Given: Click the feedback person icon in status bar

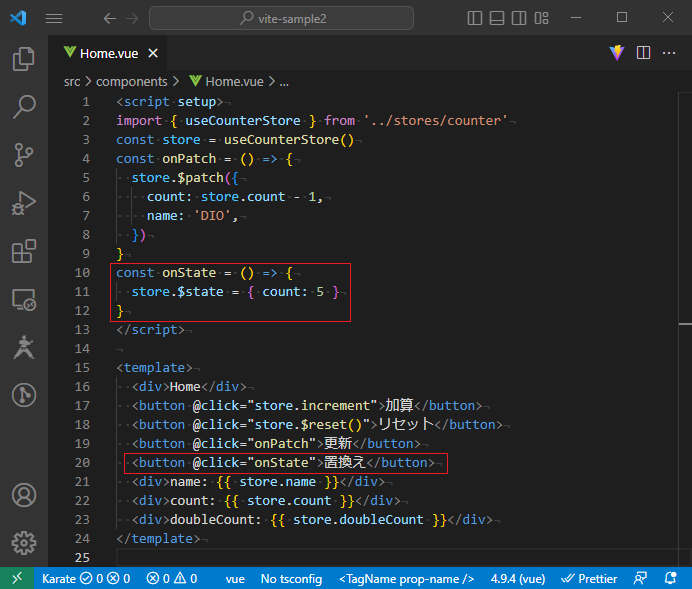Looking at the screenshot, I should pyautogui.click(x=640, y=578).
